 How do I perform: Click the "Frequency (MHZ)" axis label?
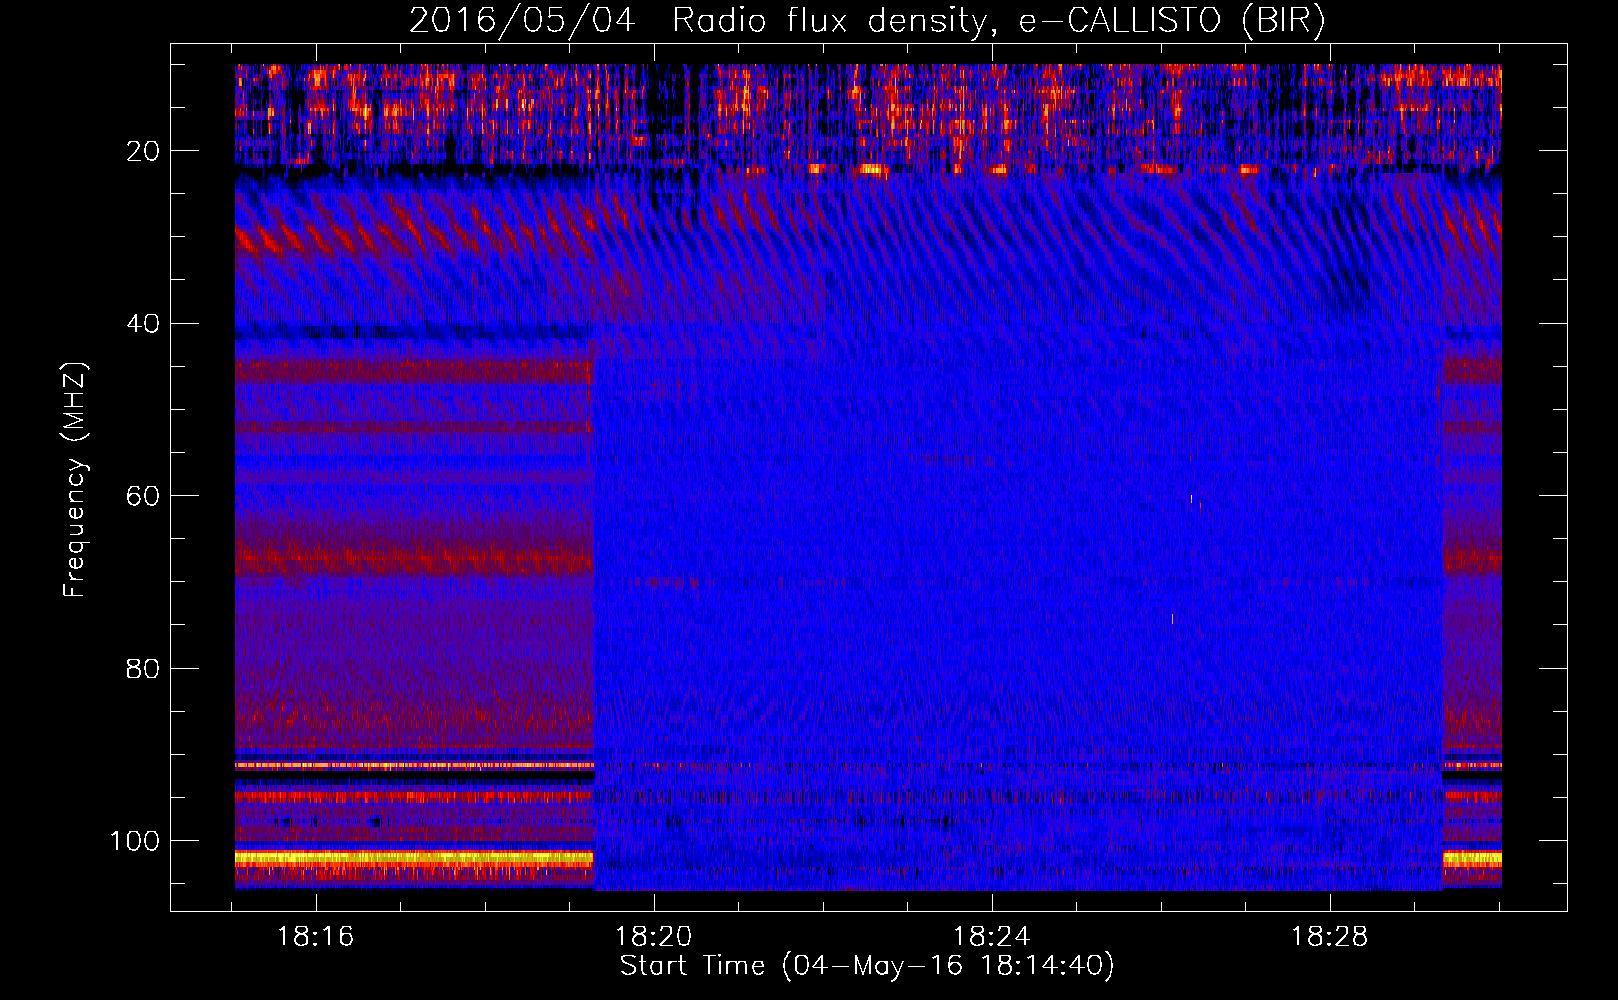coord(76,479)
